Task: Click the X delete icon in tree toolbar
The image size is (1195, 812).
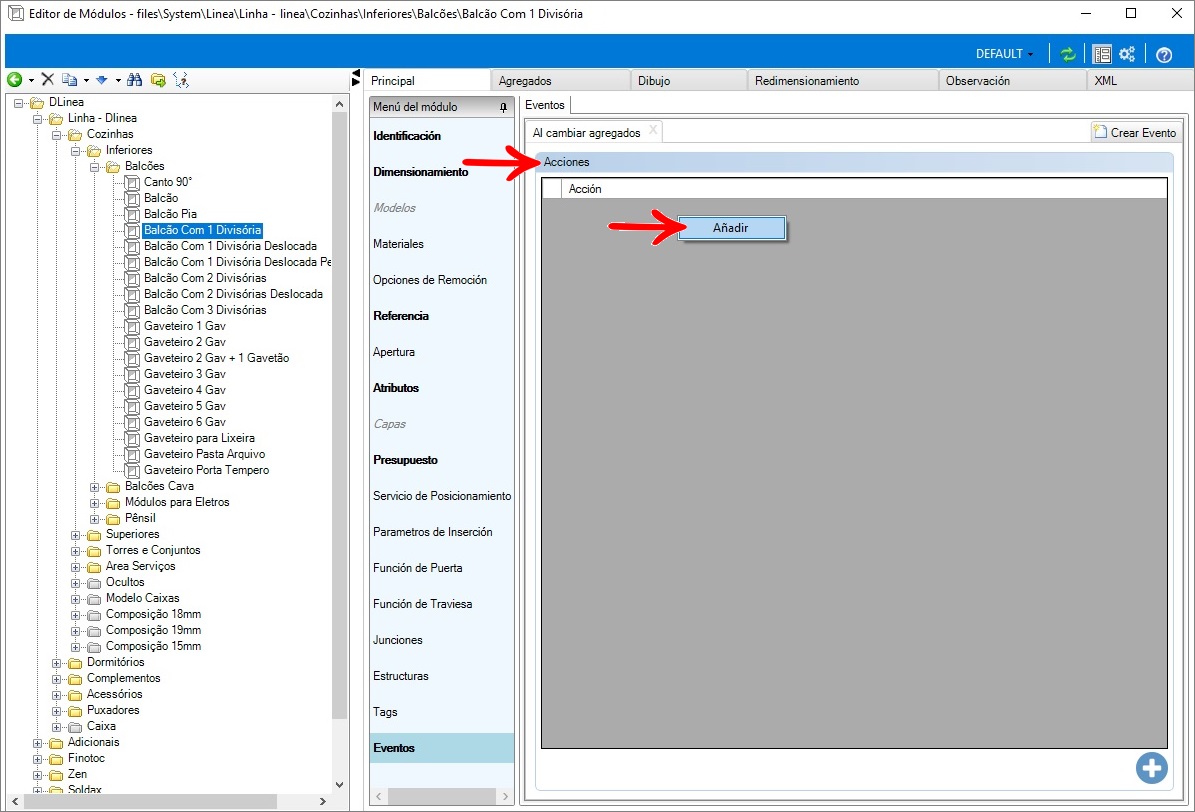Action: 47,79
